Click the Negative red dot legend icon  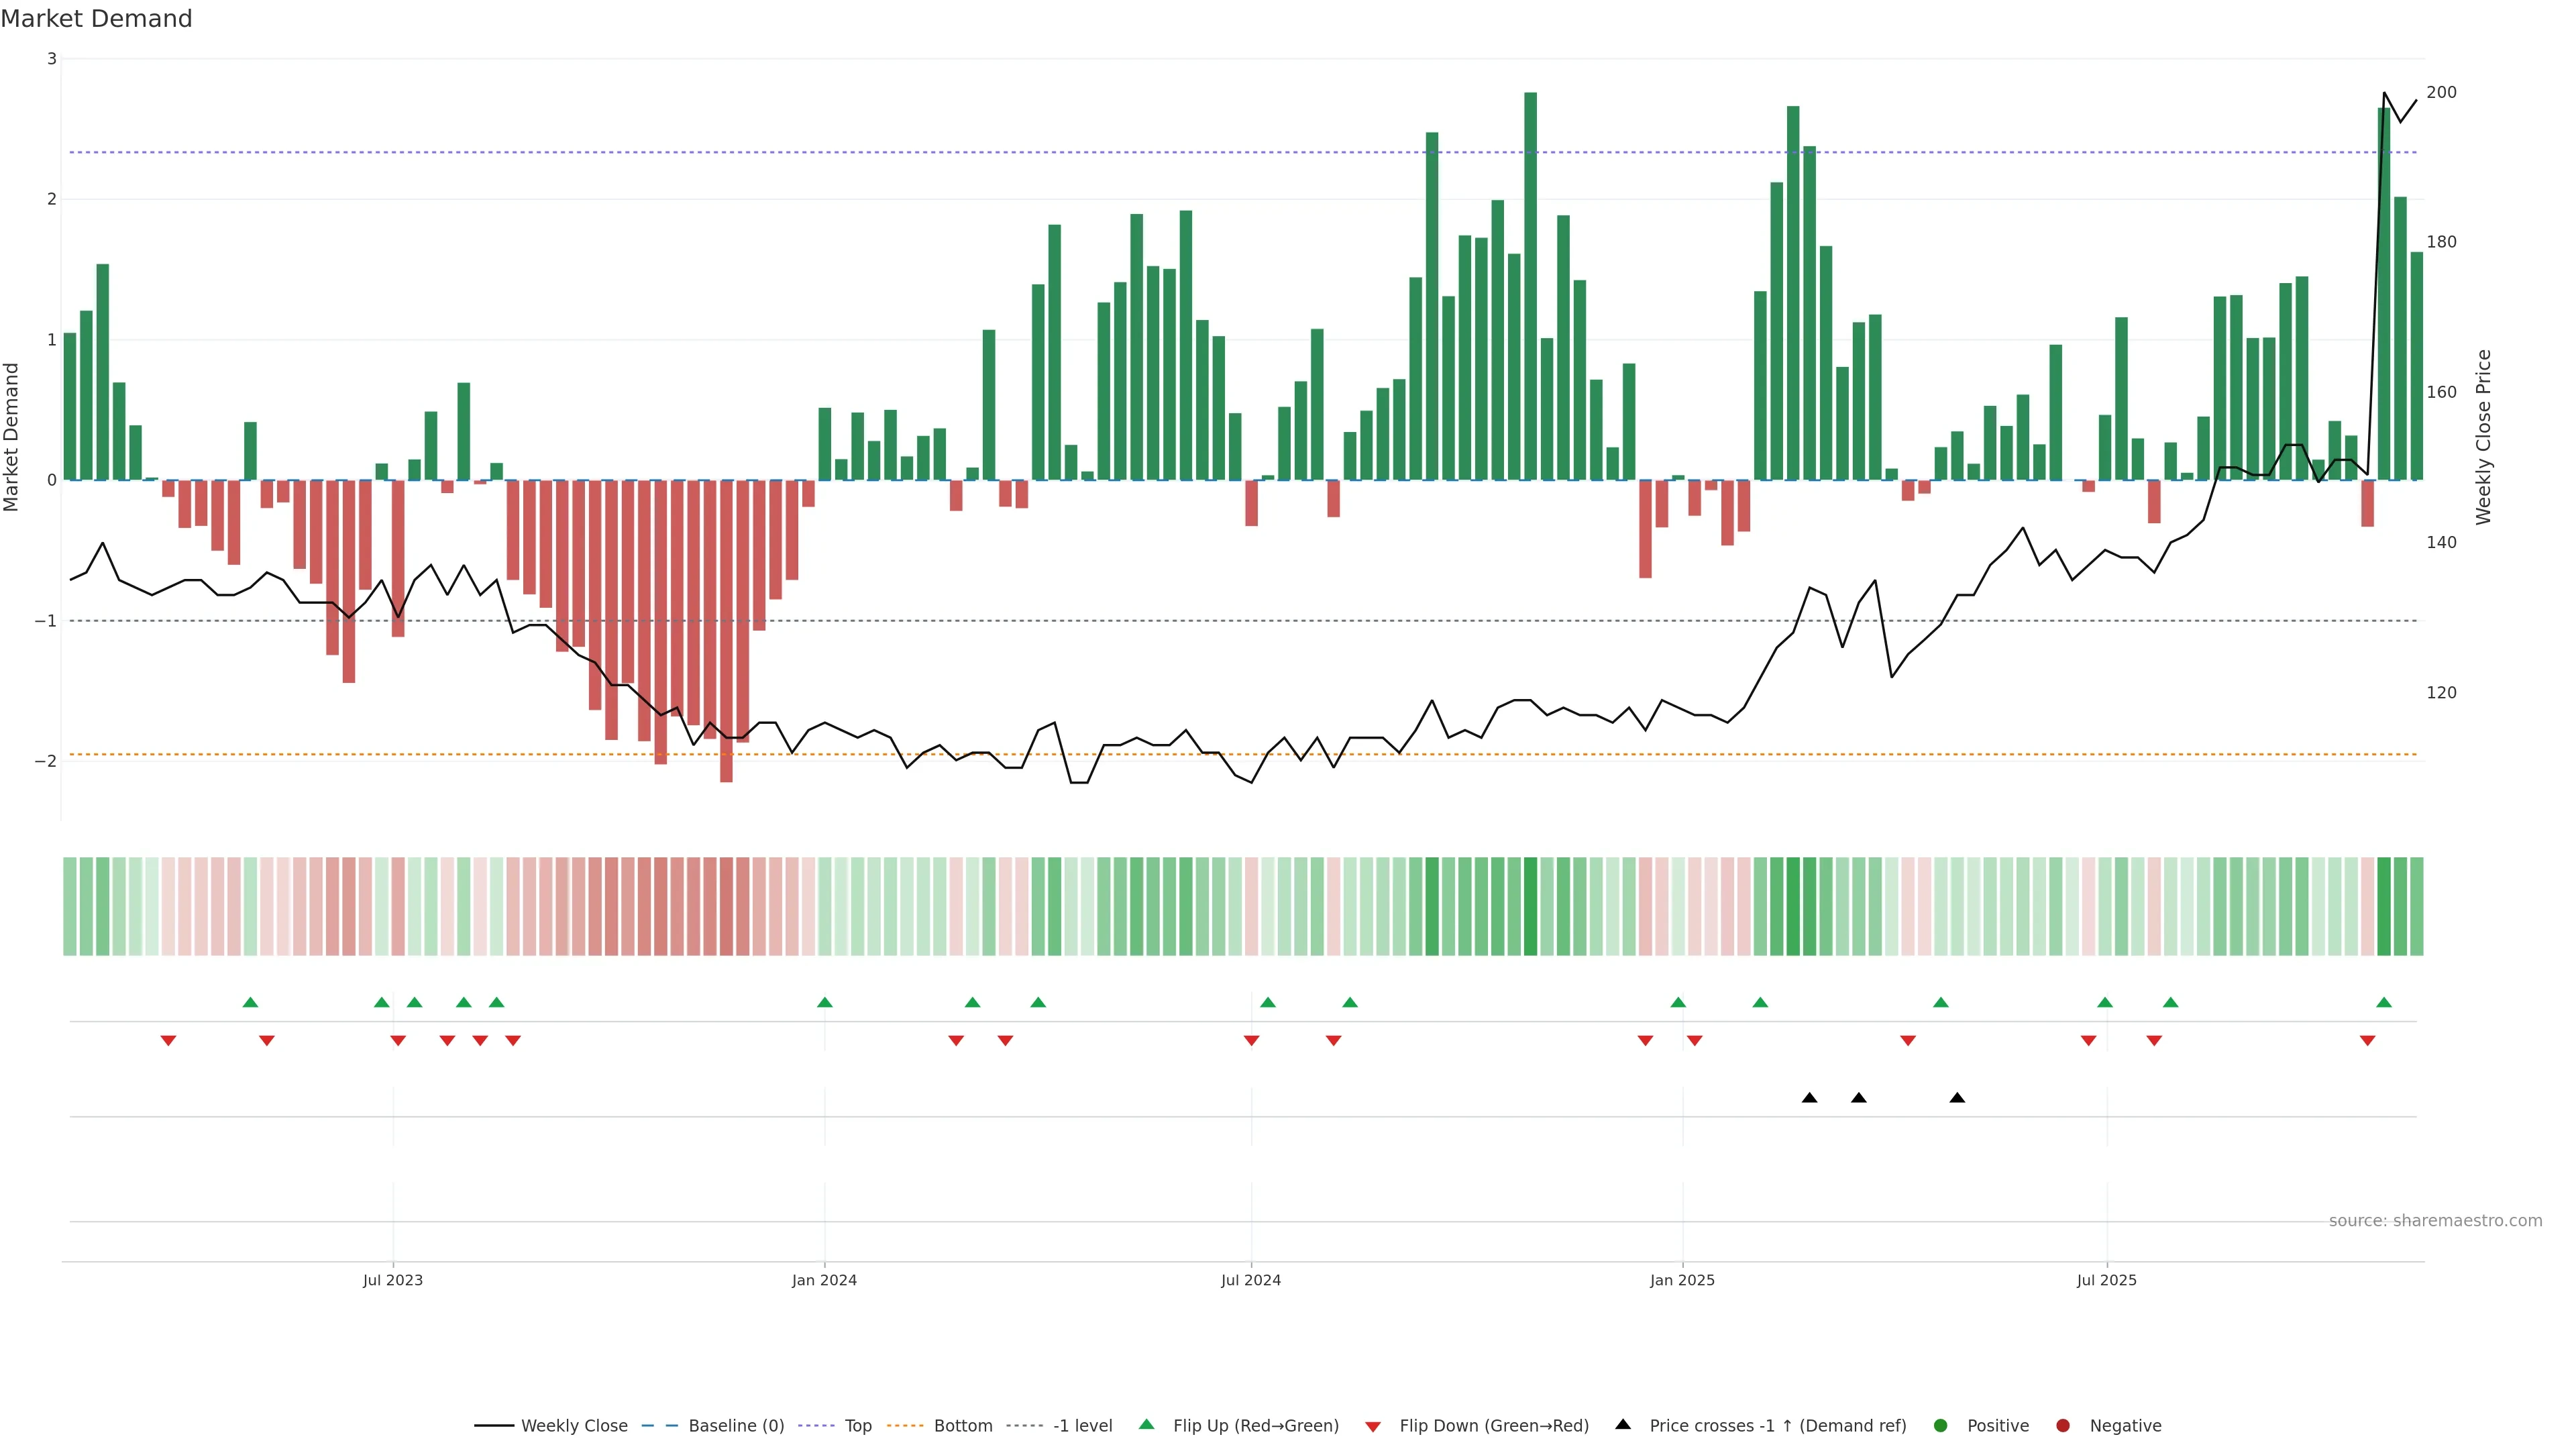2063,1426
